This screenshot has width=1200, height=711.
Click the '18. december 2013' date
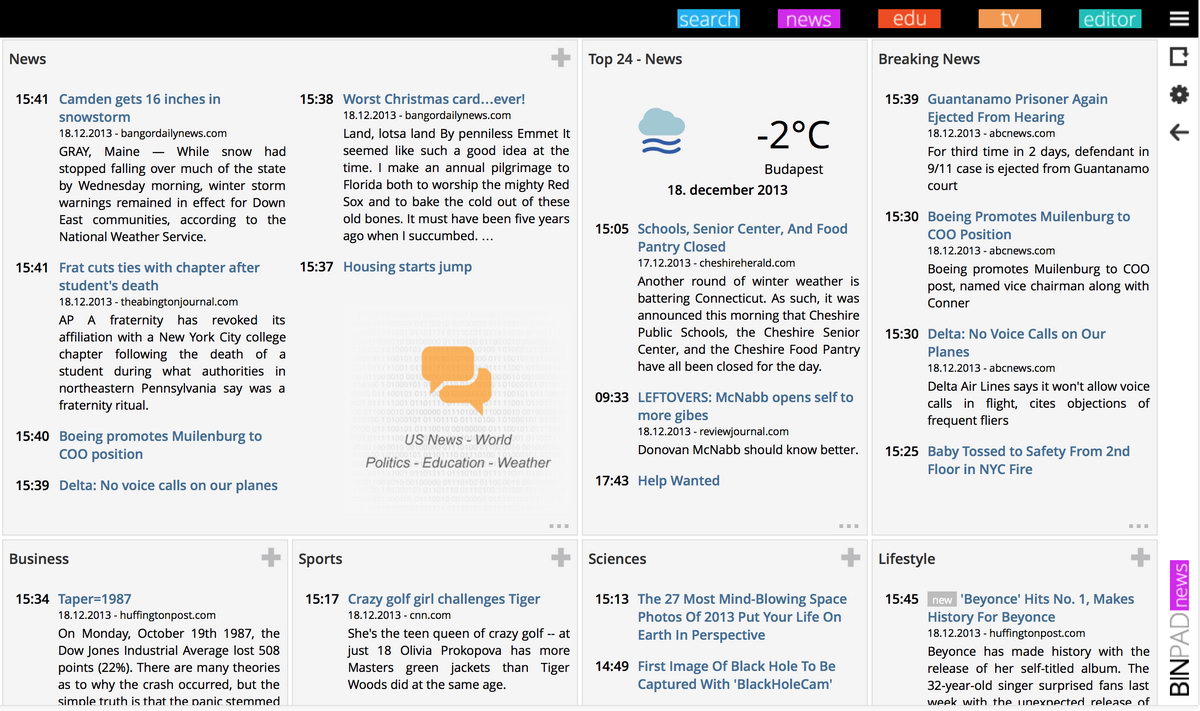[x=727, y=190]
